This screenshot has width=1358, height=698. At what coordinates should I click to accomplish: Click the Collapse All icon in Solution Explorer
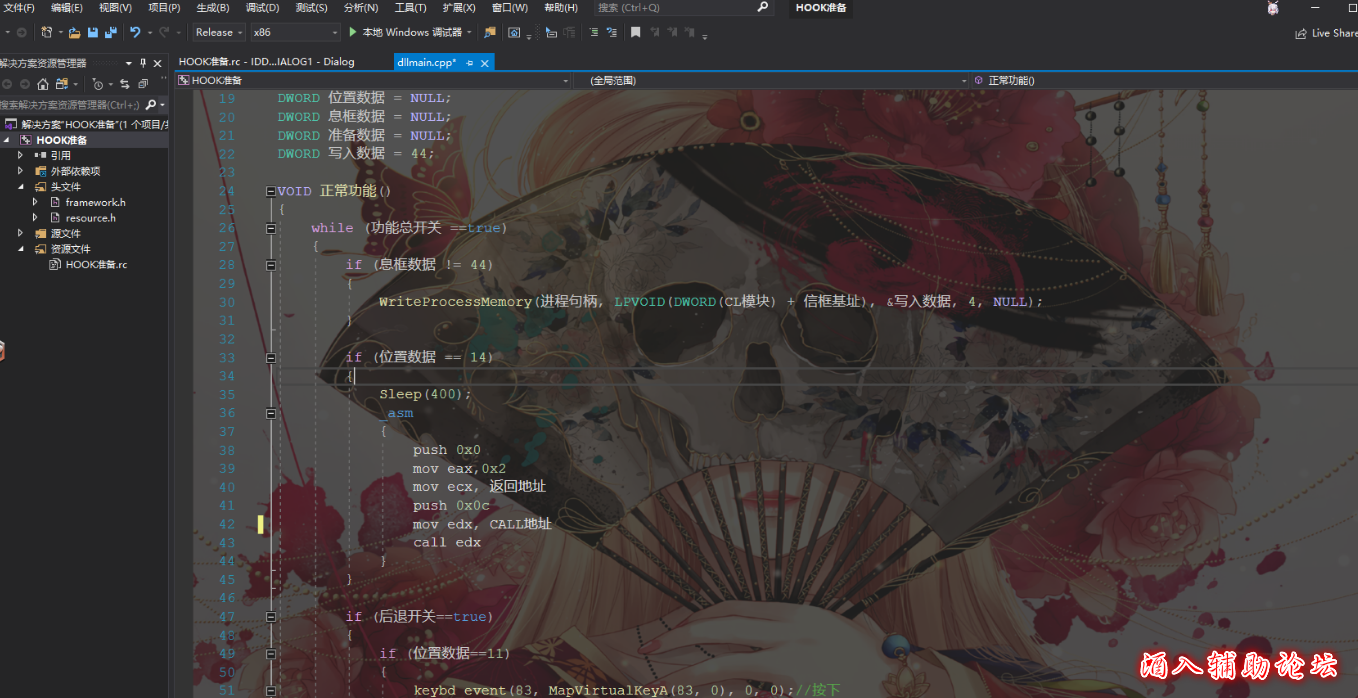pyautogui.click(x=143, y=84)
